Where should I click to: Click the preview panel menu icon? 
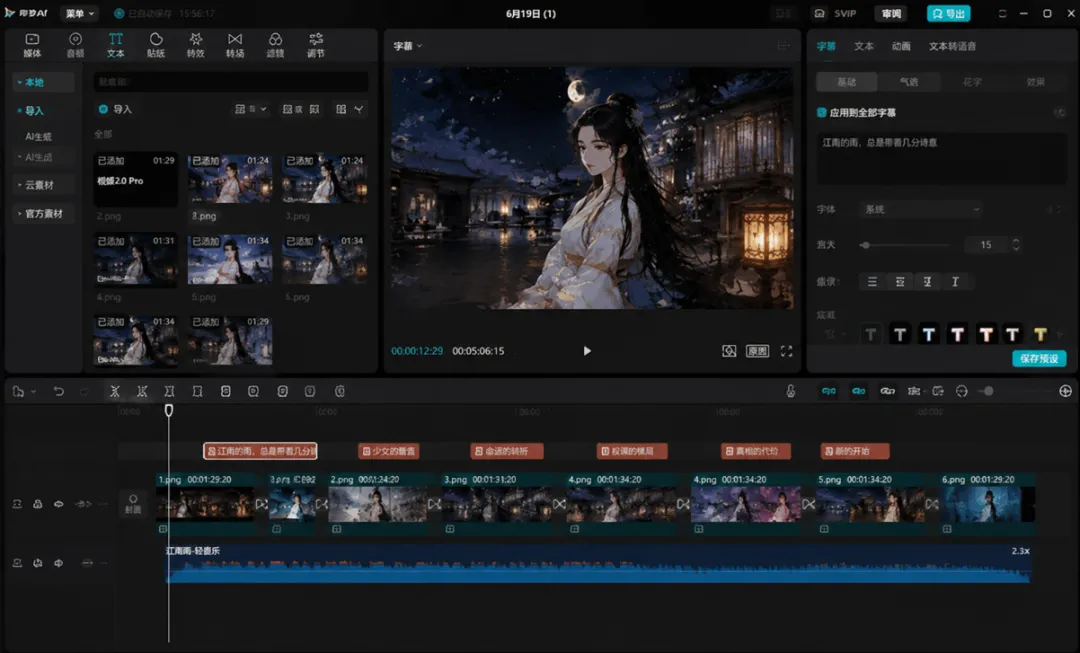(784, 45)
